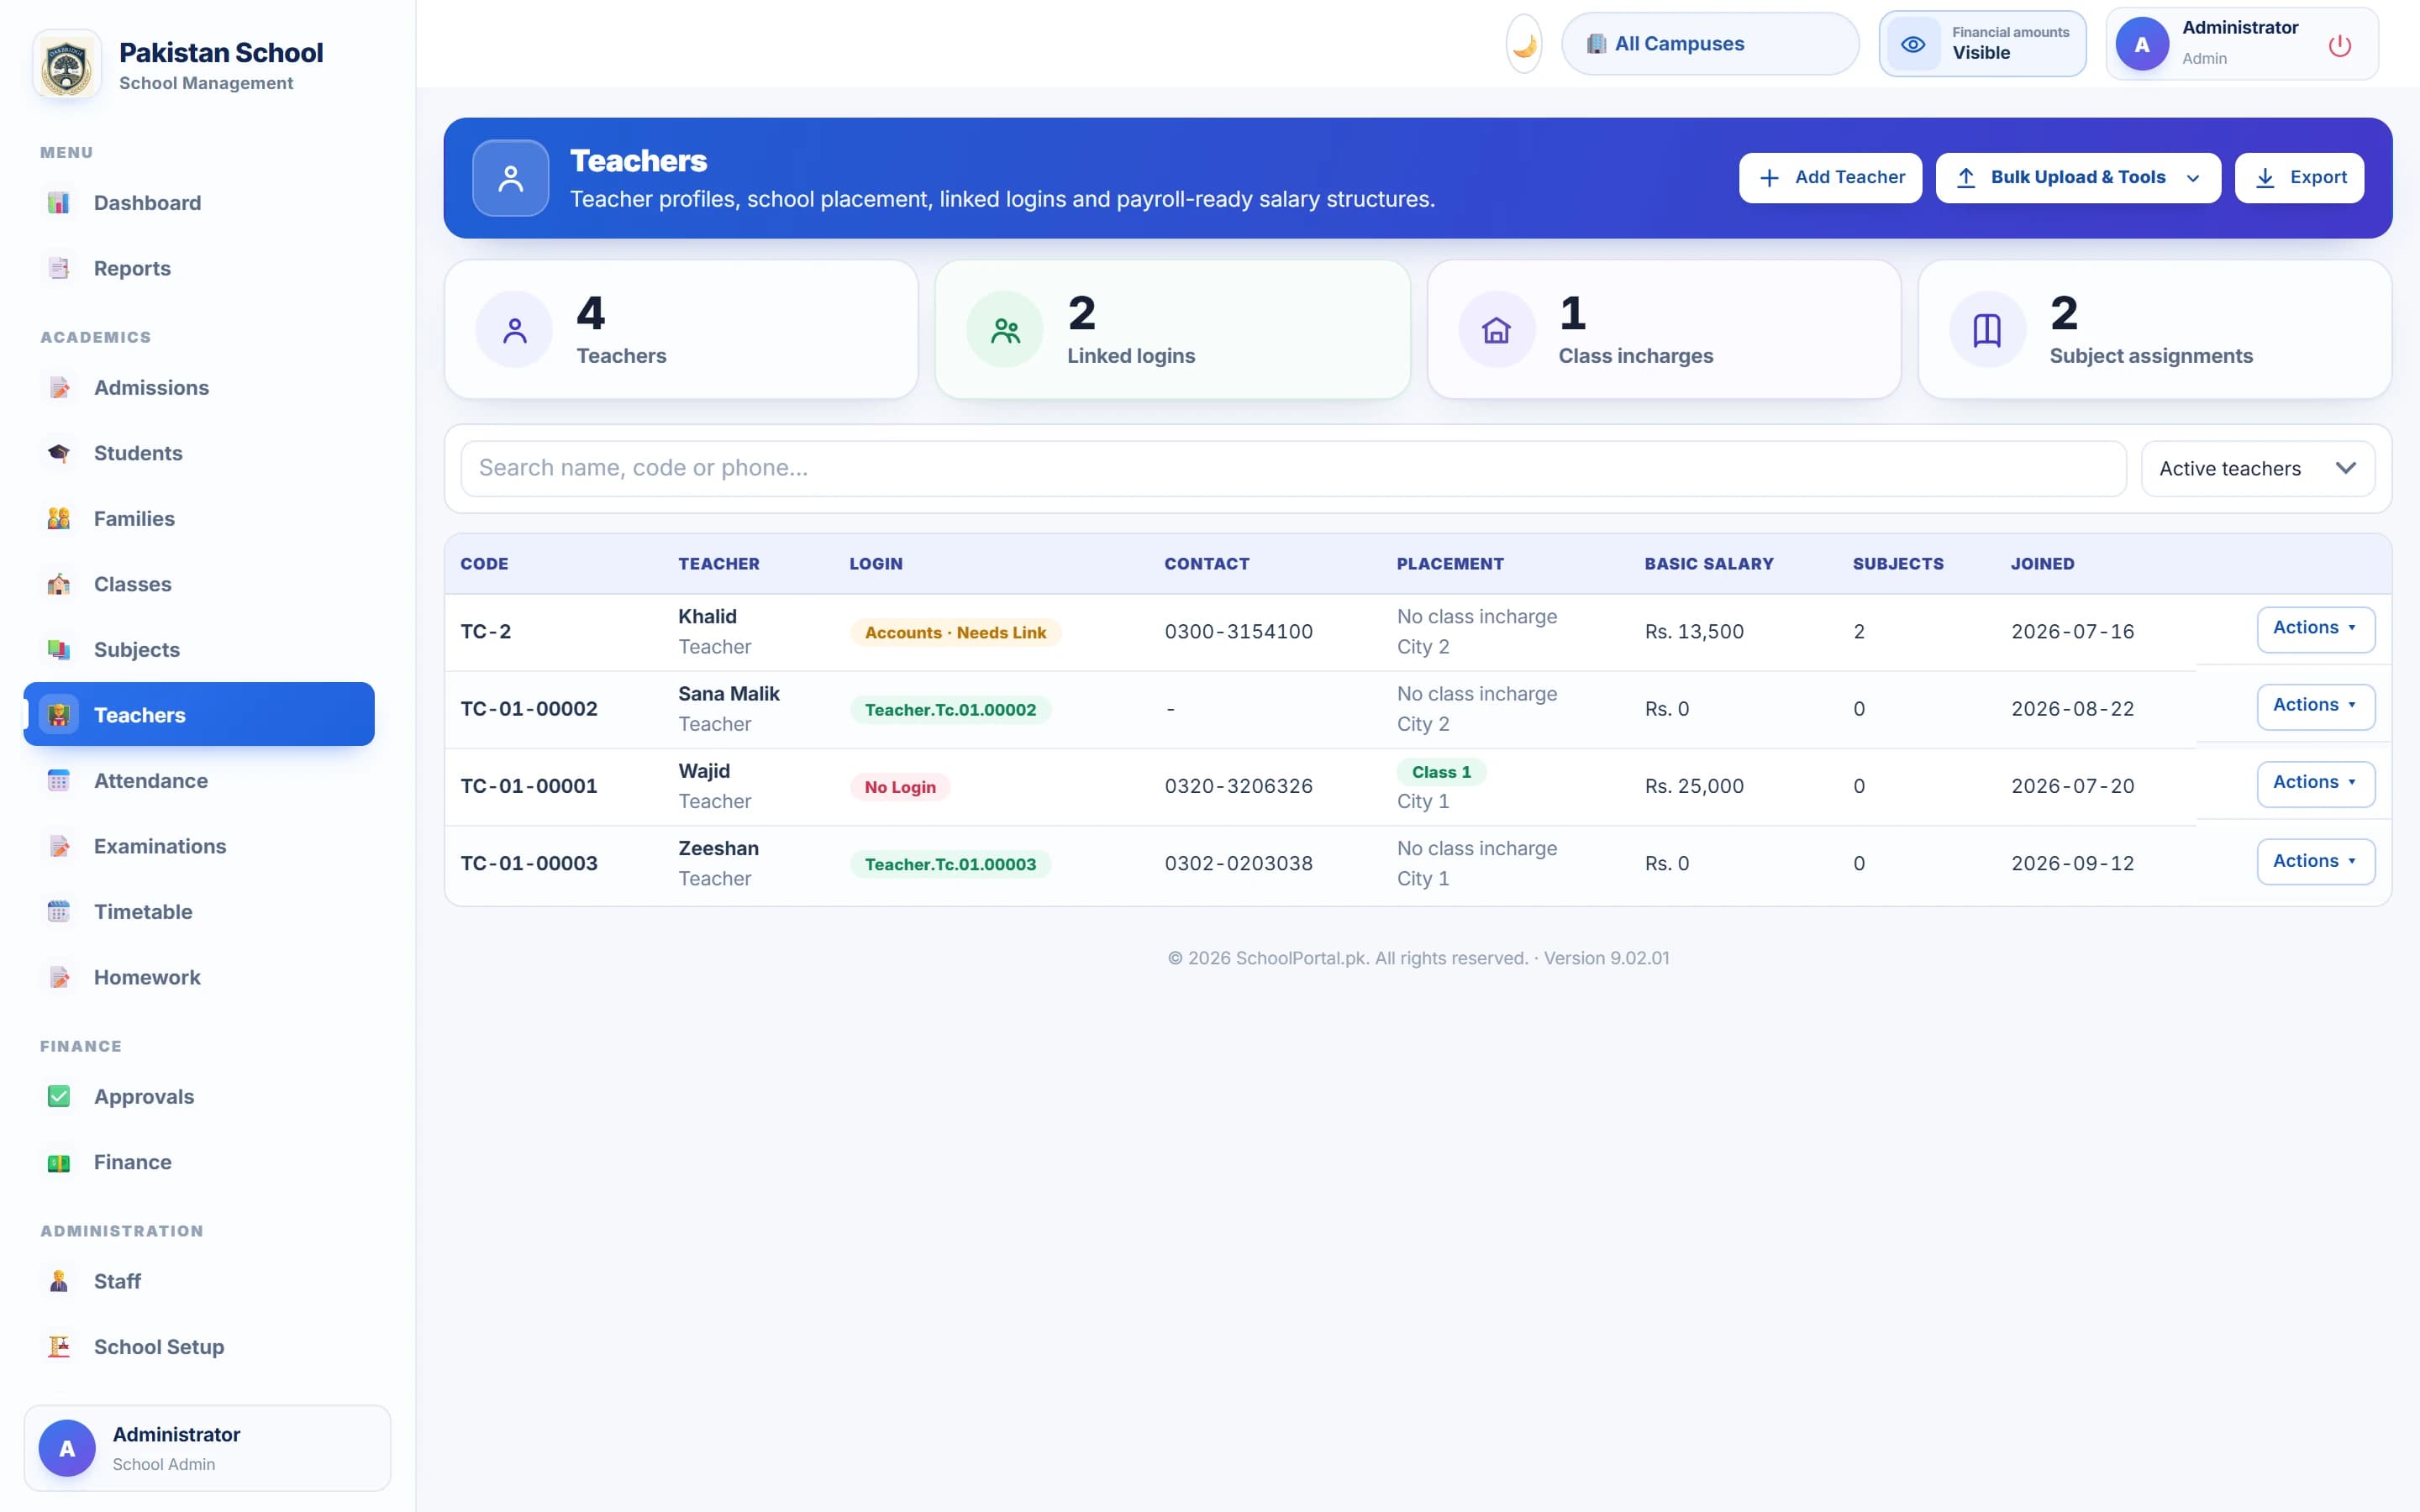Go to the Dashboard menu item
Viewport: 2420px width, 1512px height.
[199, 203]
